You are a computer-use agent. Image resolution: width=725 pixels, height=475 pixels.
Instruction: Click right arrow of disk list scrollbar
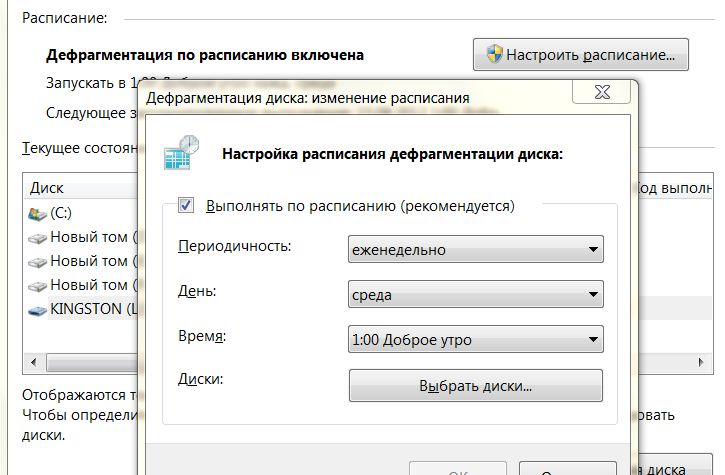pyautogui.click(x=701, y=362)
